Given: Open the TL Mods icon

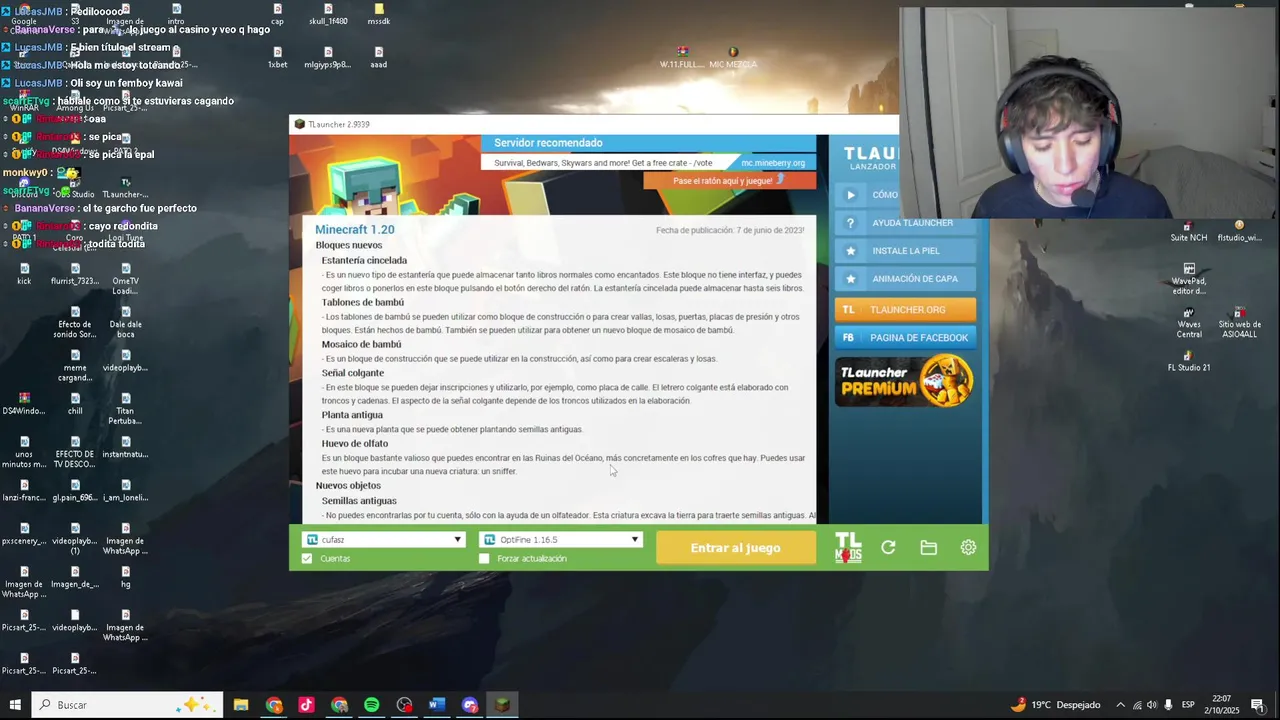Looking at the screenshot, I should pyautogui.click(x=848, y=547).
